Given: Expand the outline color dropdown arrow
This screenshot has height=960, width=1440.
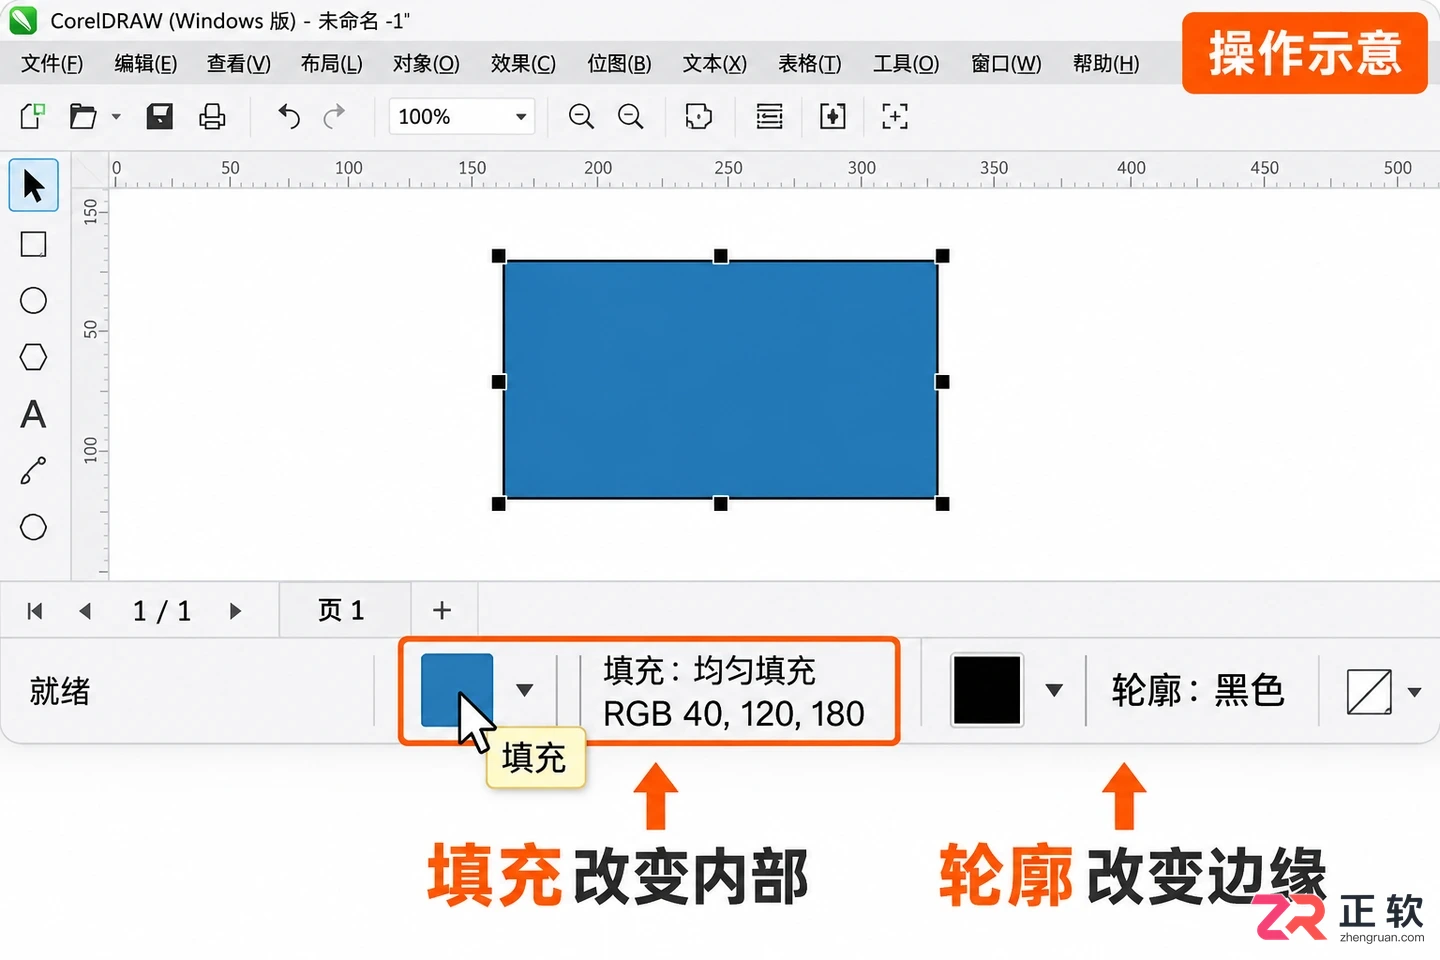Looking at the screenshot, I should (x=1053, y=690).
